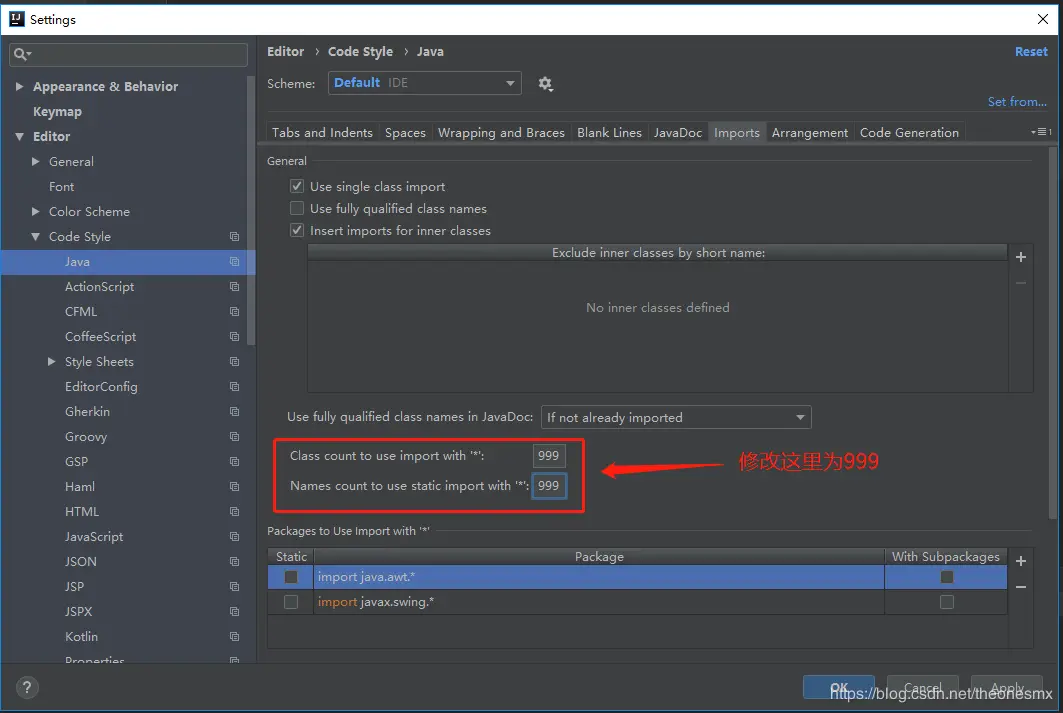The image size is (1063, 713).
Task: Check With Subpackages for java.awt
Action: click(946, 577)
